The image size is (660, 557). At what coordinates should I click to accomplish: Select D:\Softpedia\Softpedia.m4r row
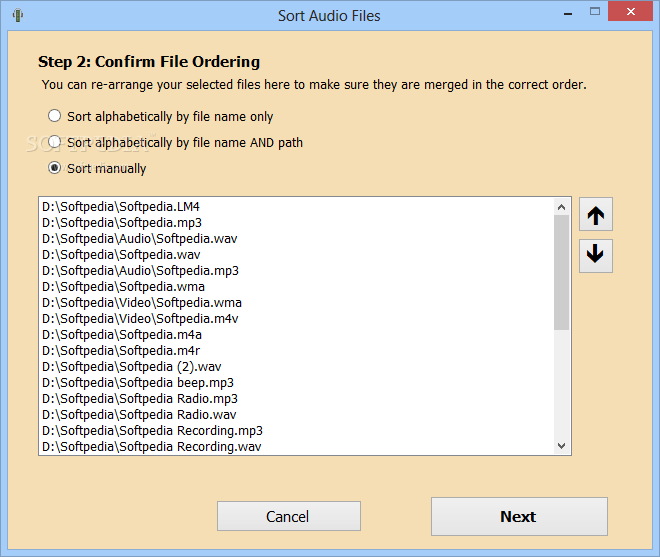coord(297,351)
